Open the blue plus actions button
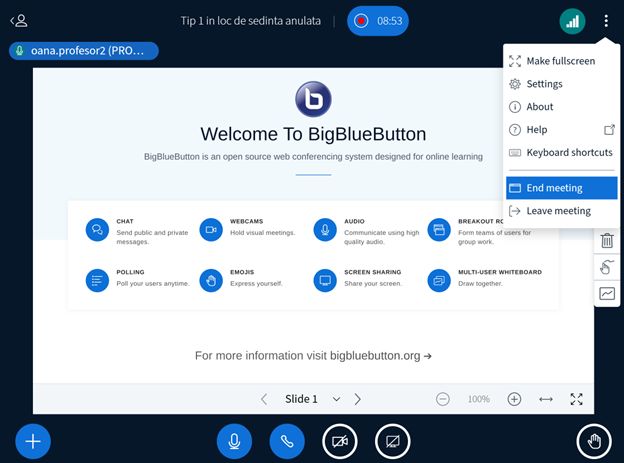The image size is (624, 463). coord(33,441)
